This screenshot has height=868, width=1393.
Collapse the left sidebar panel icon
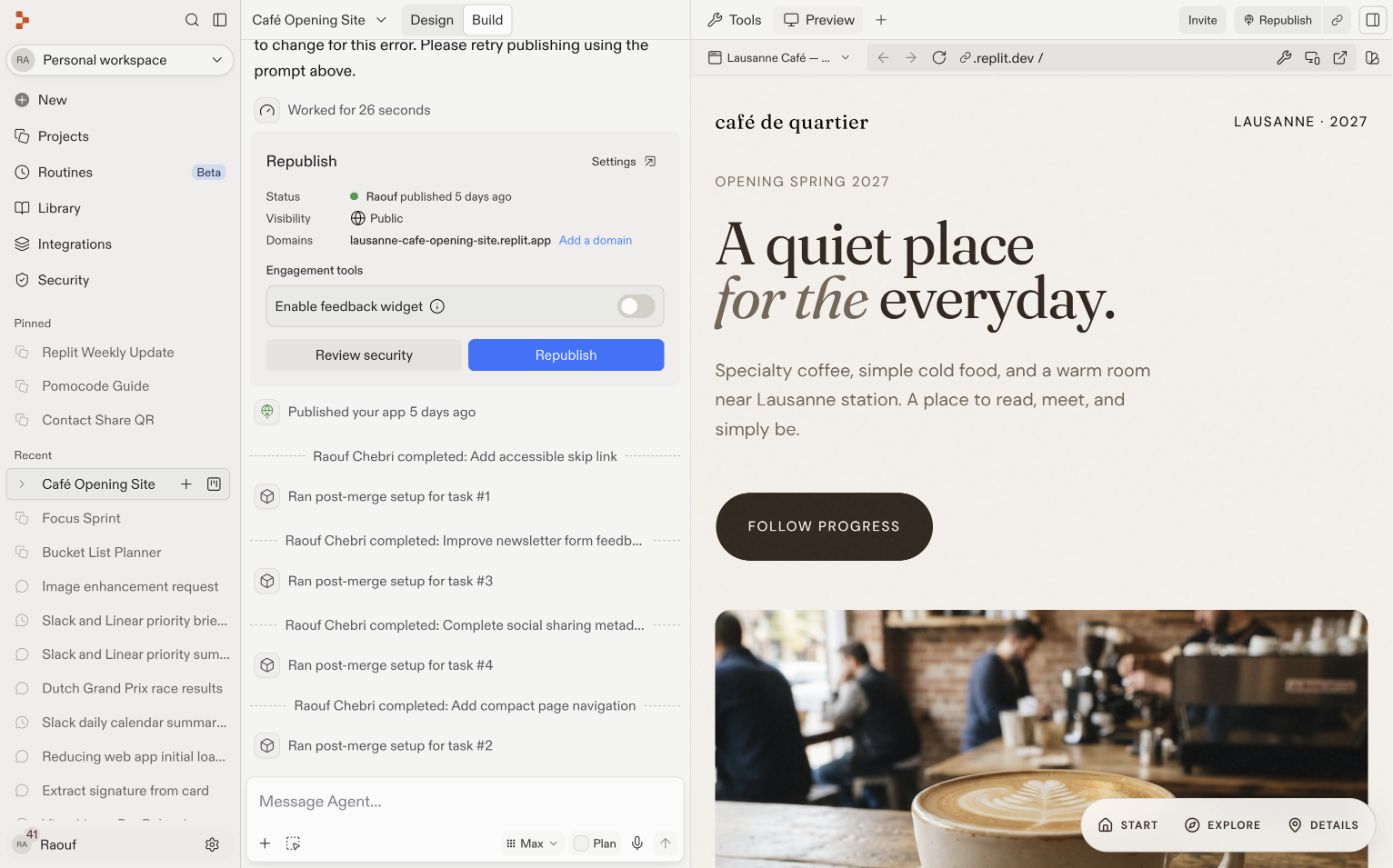[x=220, y=20]
